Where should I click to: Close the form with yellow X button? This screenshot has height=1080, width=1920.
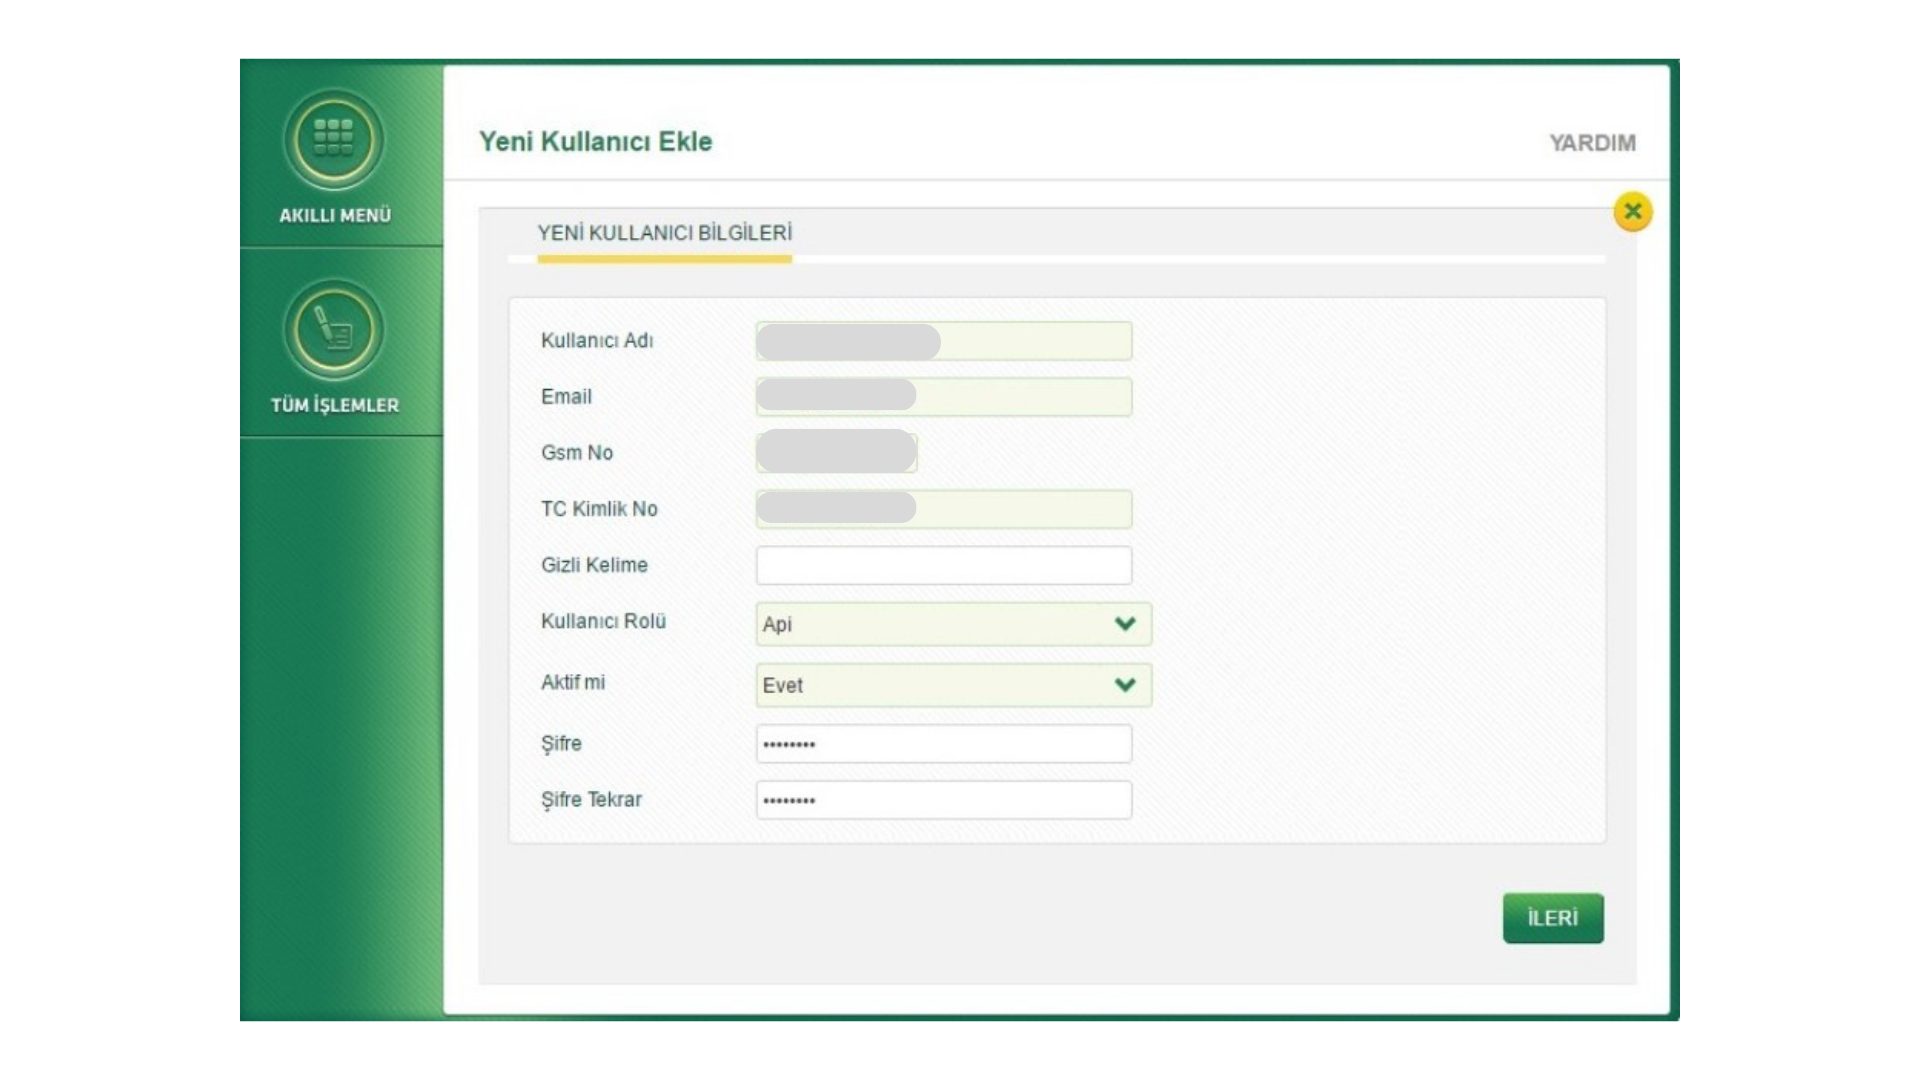(x=1632, y=211)
